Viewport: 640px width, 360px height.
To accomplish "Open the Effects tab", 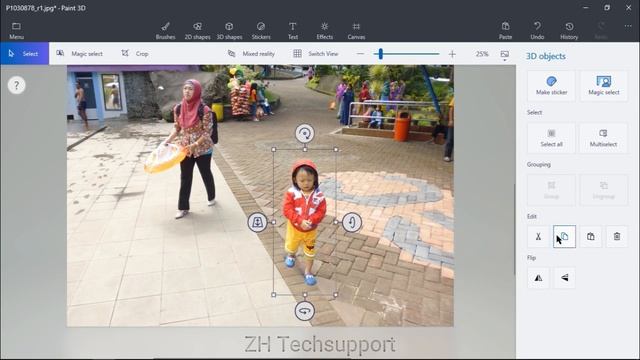I will tap(324, 31).
